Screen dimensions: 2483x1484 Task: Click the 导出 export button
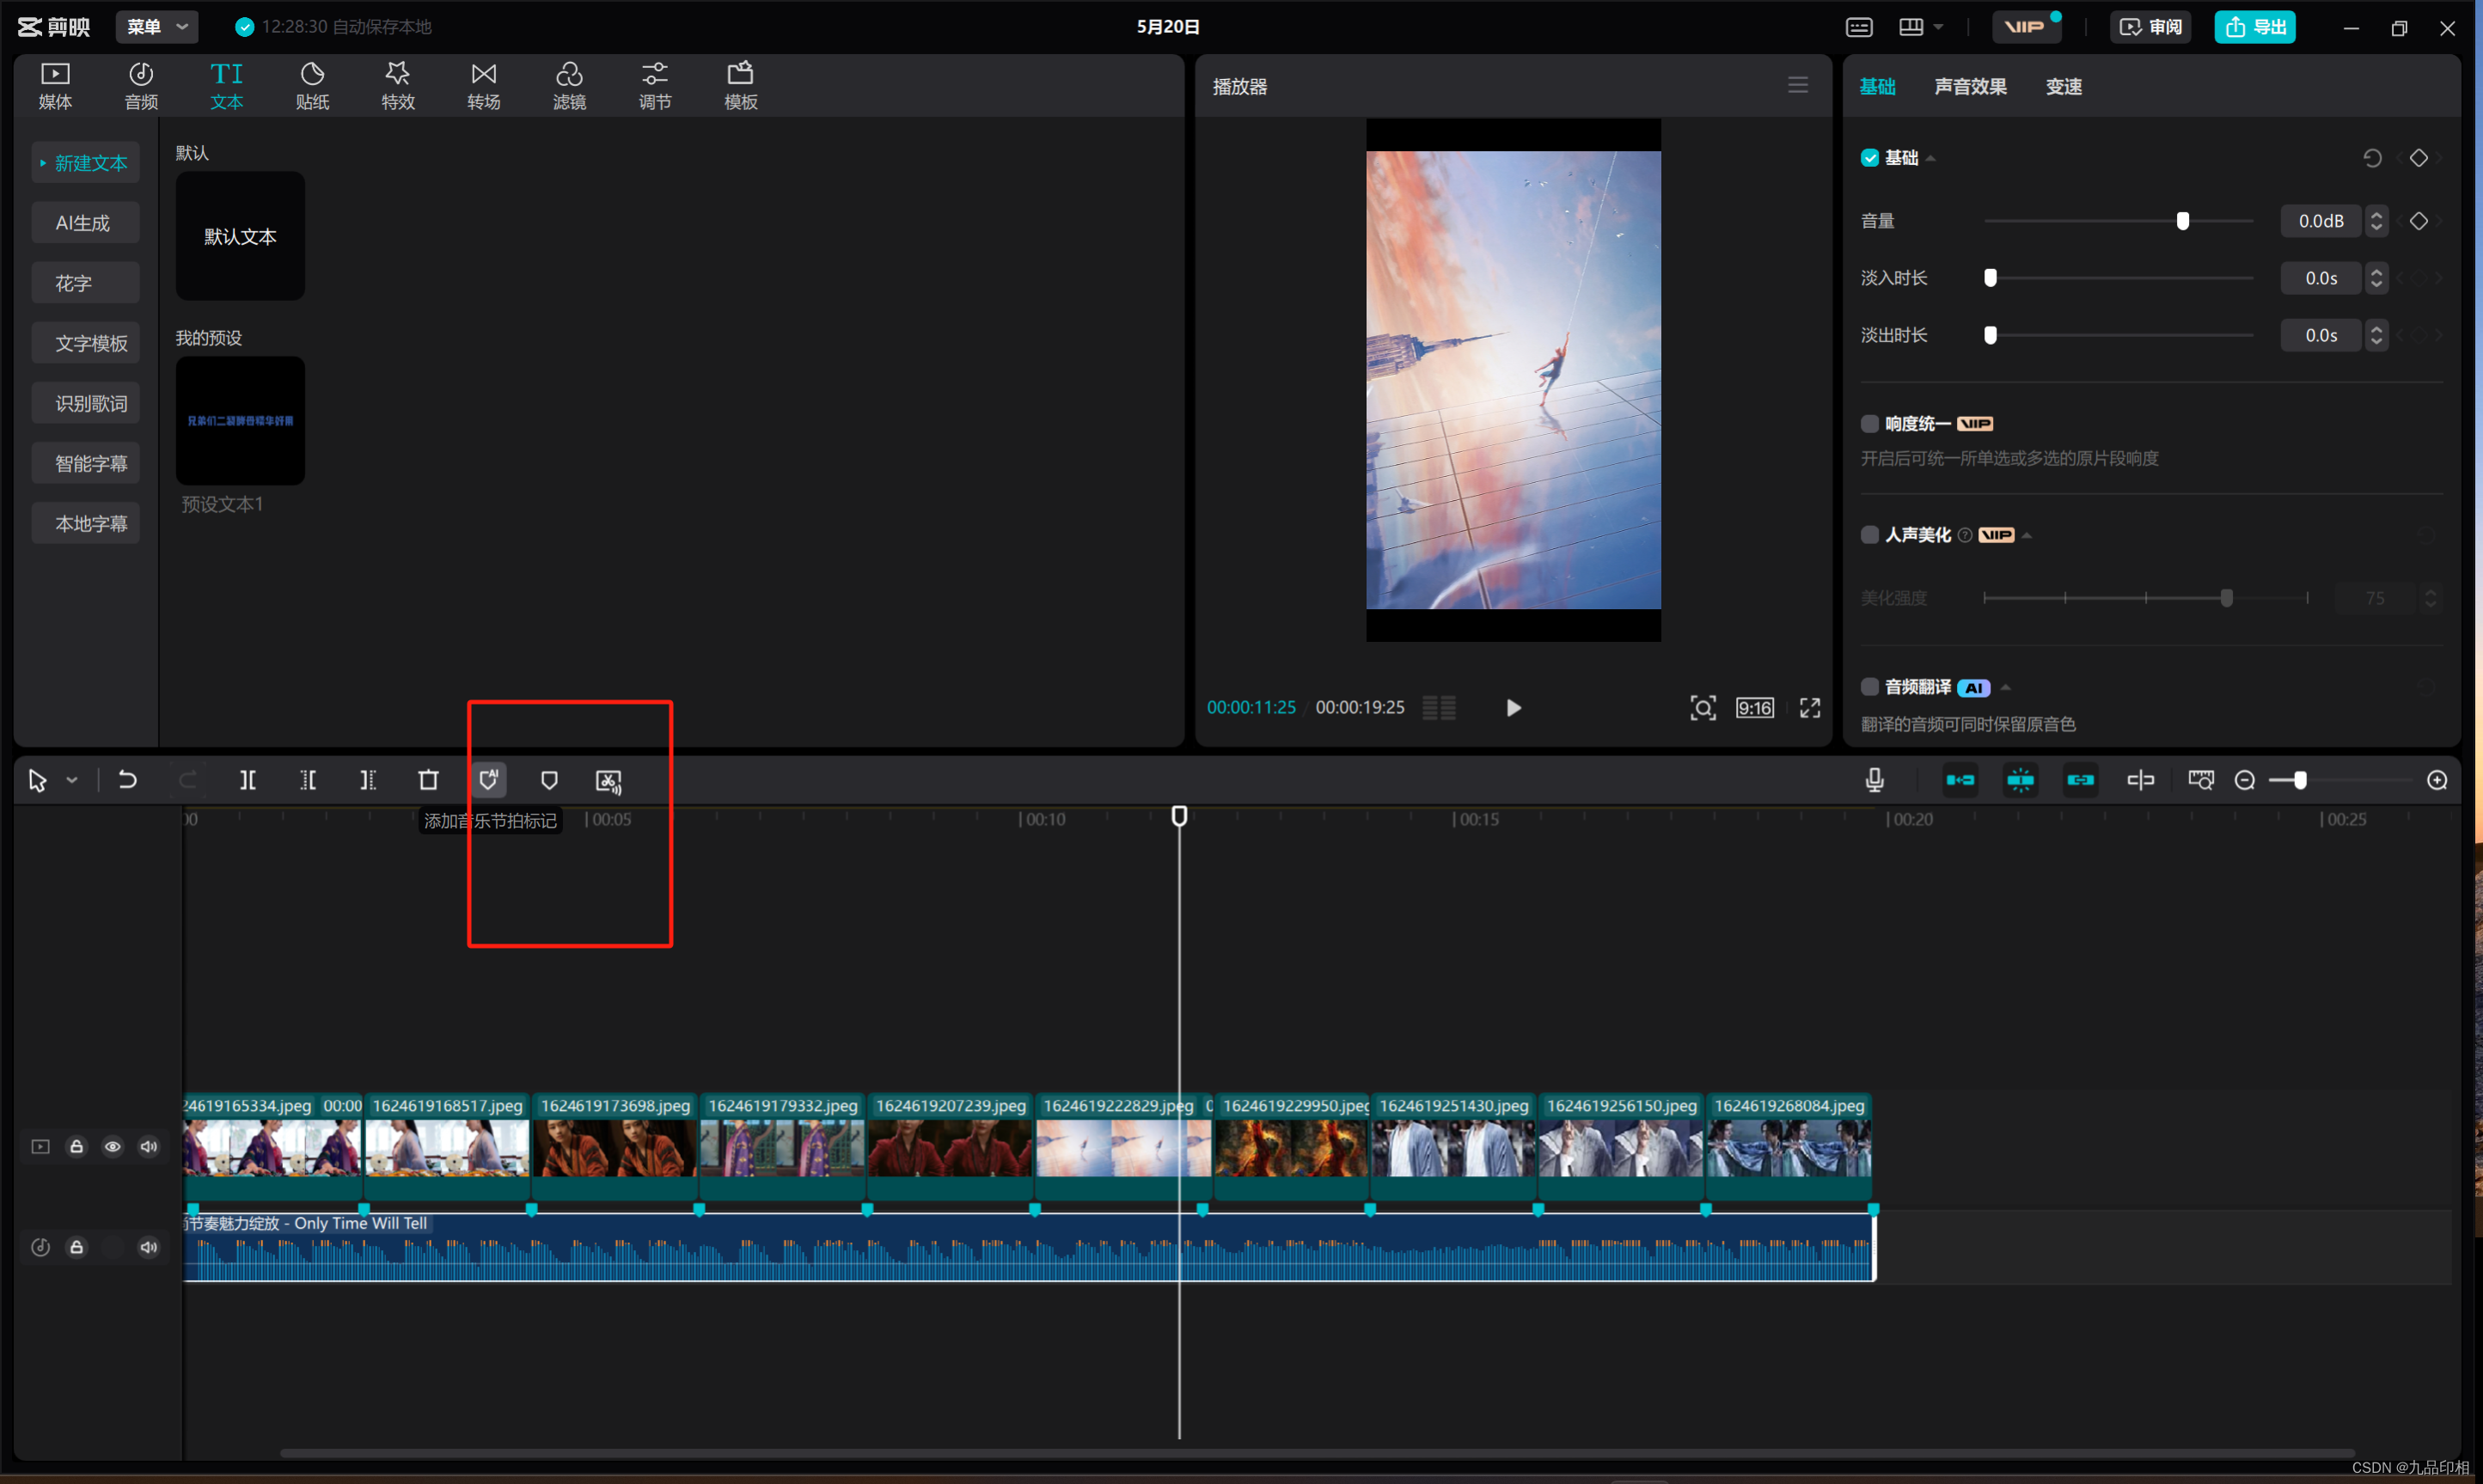pos(2254,27)
